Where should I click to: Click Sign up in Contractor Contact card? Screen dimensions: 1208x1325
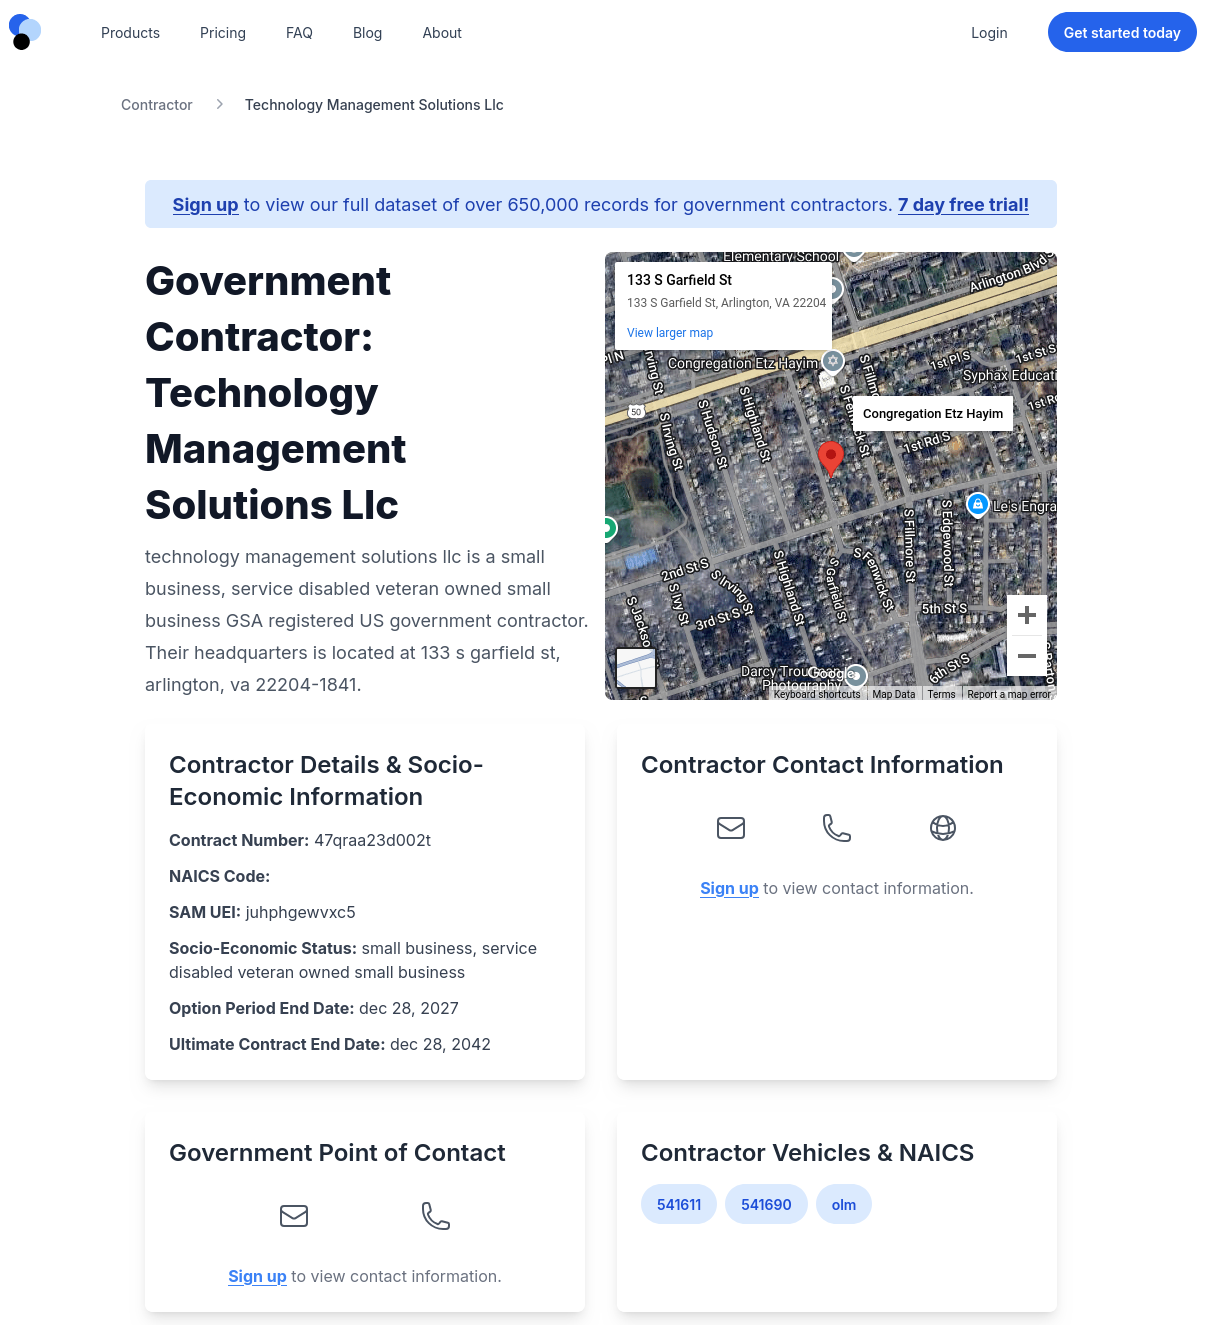729,888
